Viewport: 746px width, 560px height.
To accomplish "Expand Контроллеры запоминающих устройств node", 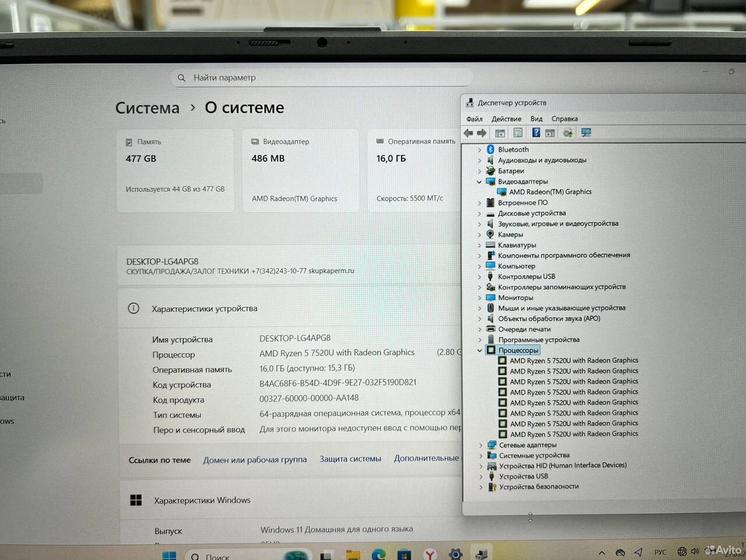I will click(480, 287).
